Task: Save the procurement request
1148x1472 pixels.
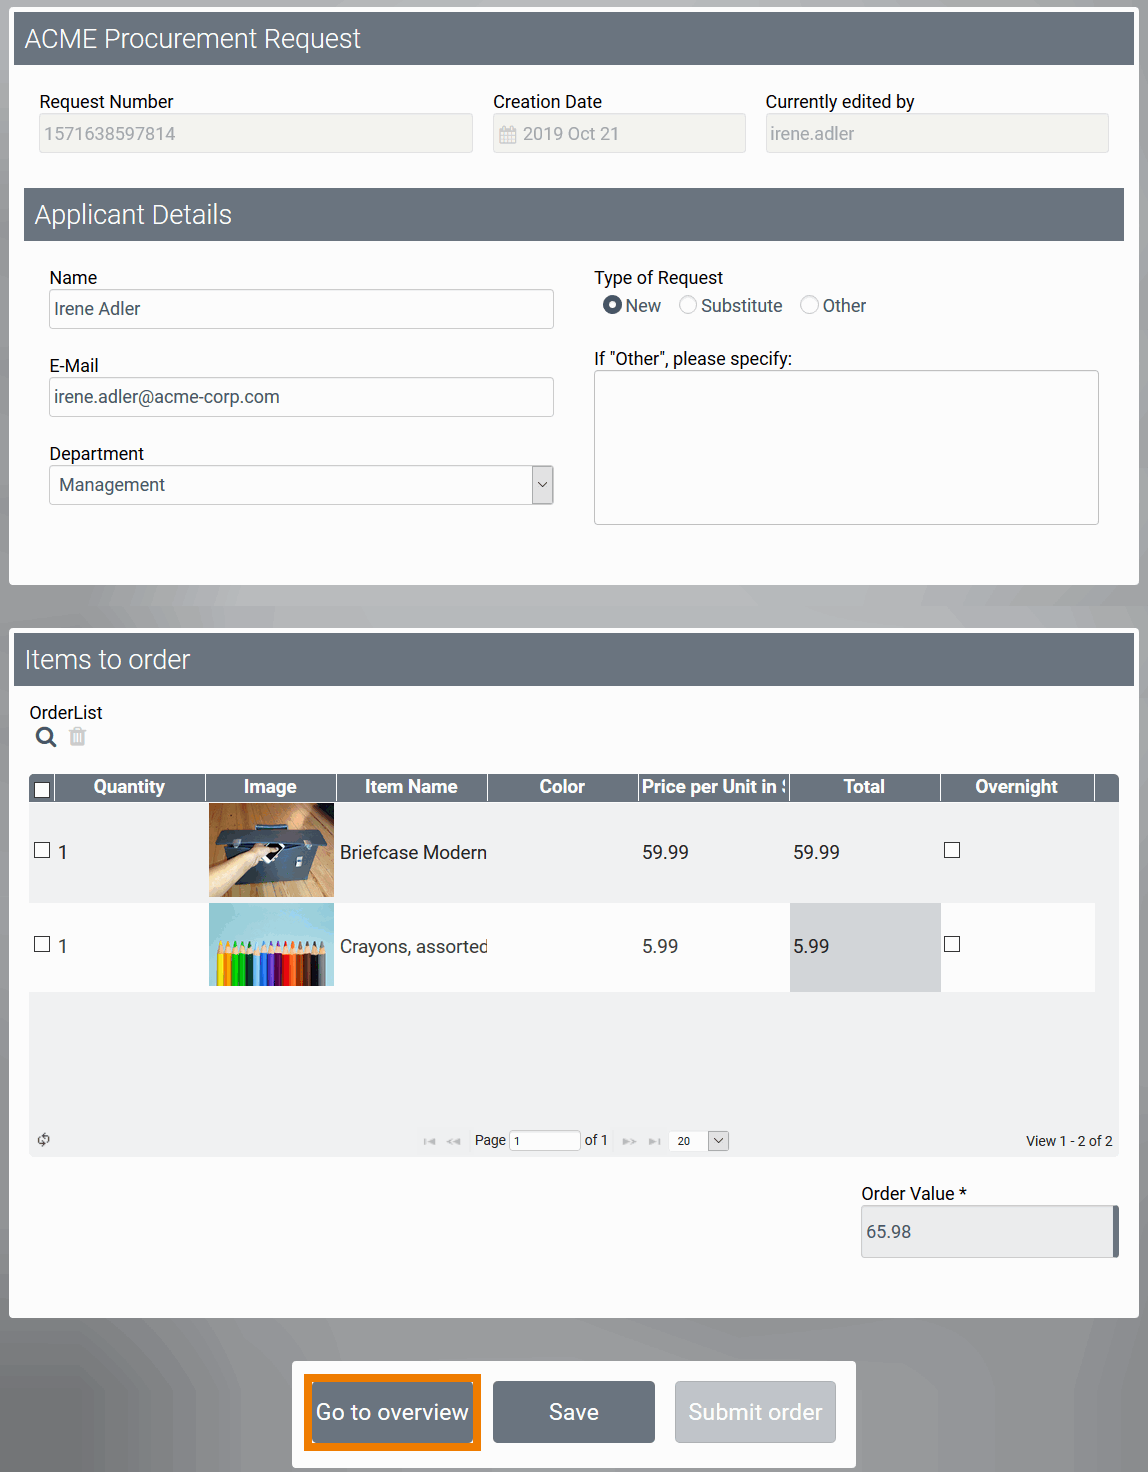Action: [x=573, y=1412]
